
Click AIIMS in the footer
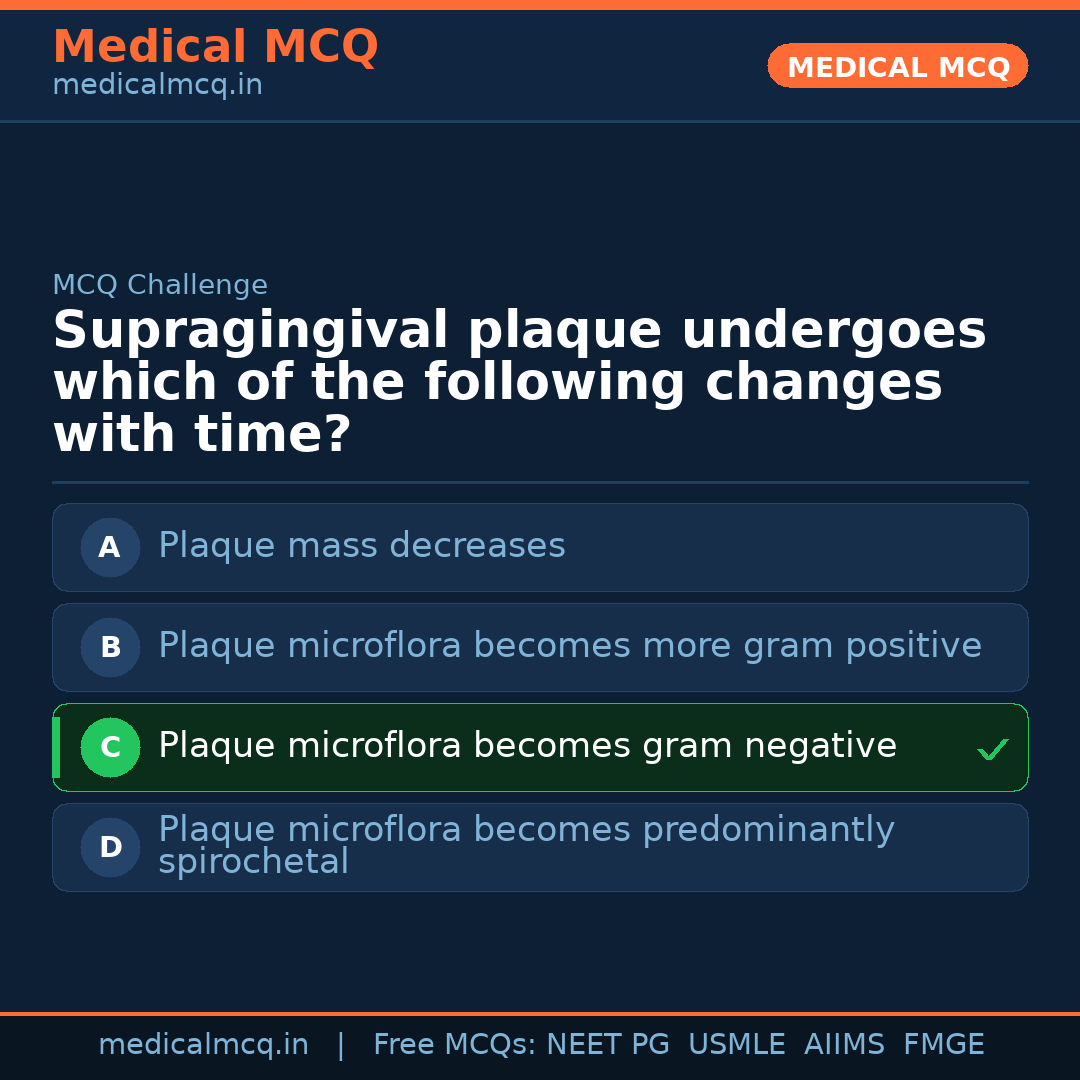click(x=844, y=1045)
